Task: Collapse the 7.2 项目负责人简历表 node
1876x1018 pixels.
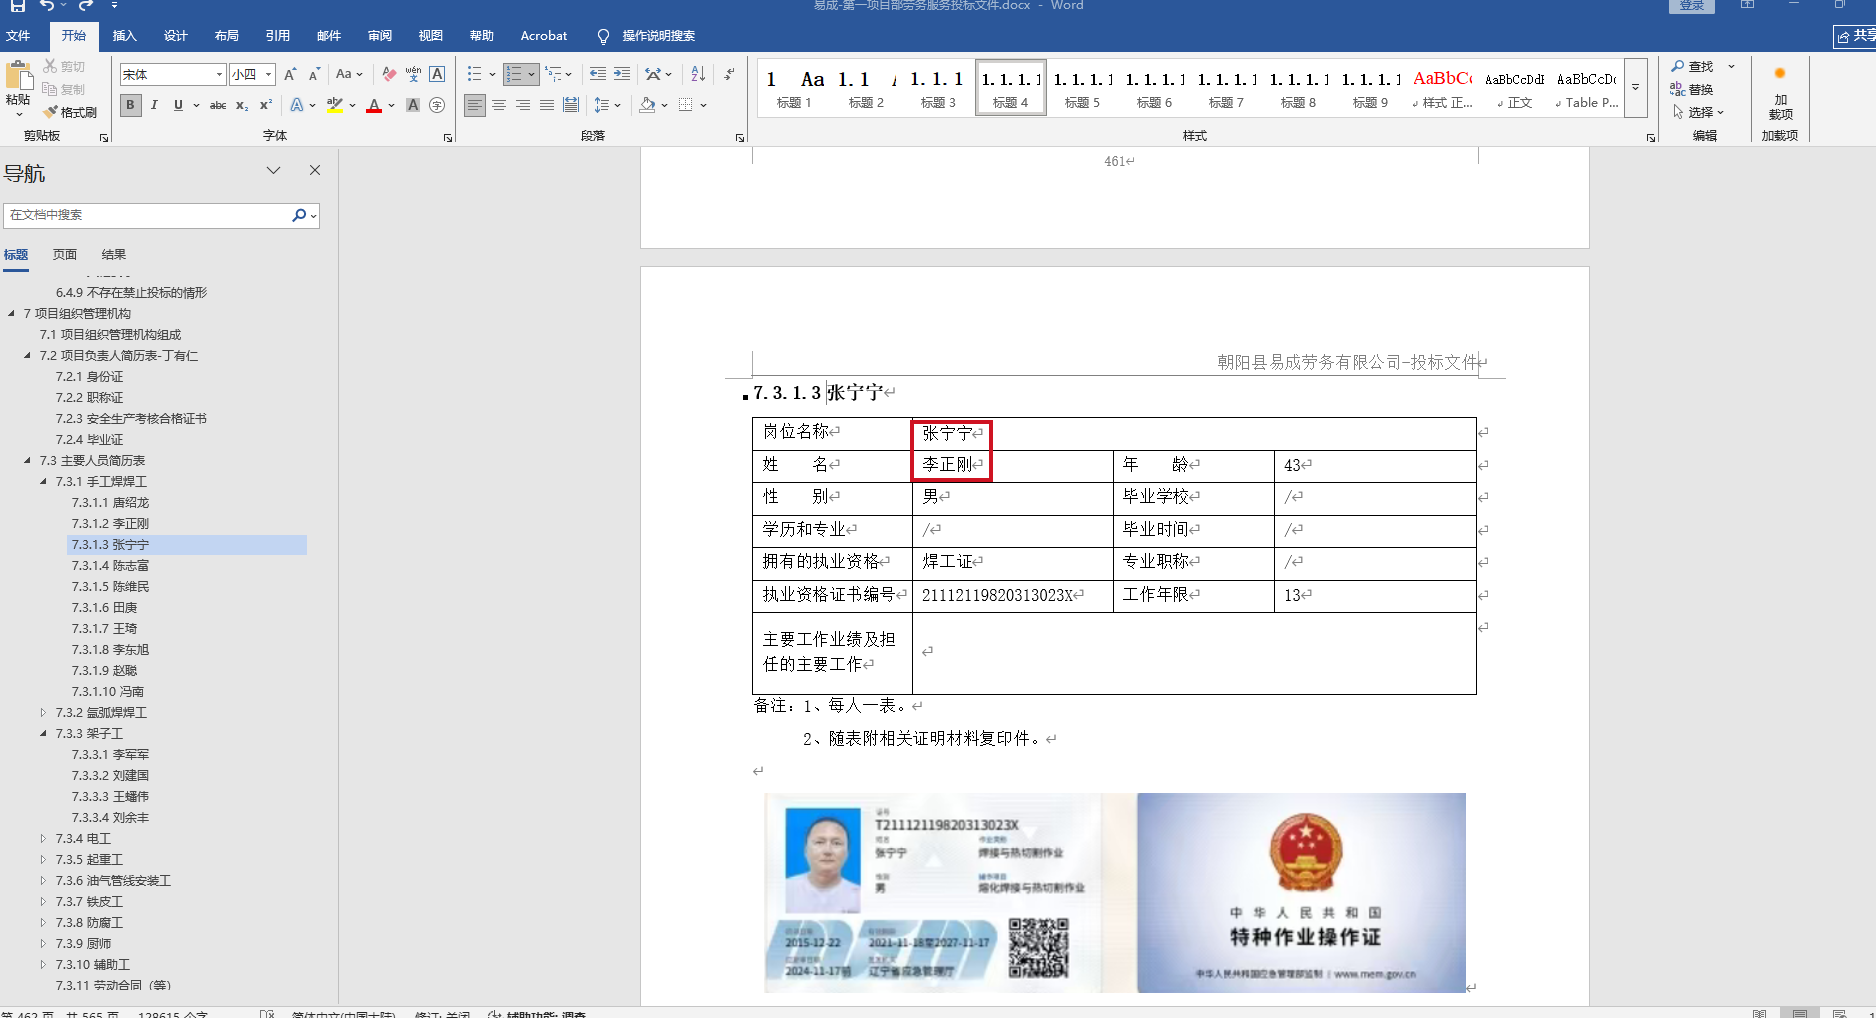Action: point(27,356)
